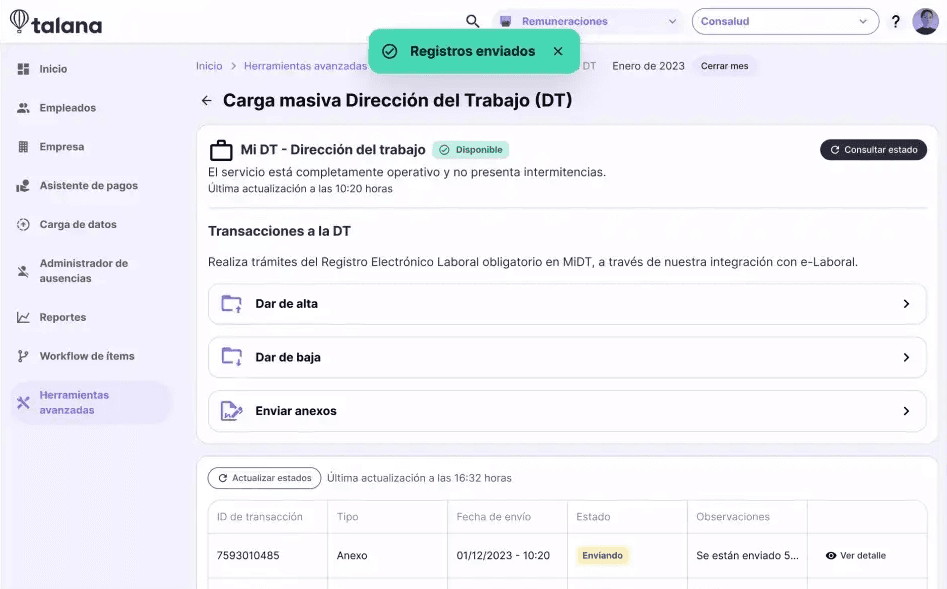Open the Empresa section icon
The image size is (947, 589).
[22, 146]
